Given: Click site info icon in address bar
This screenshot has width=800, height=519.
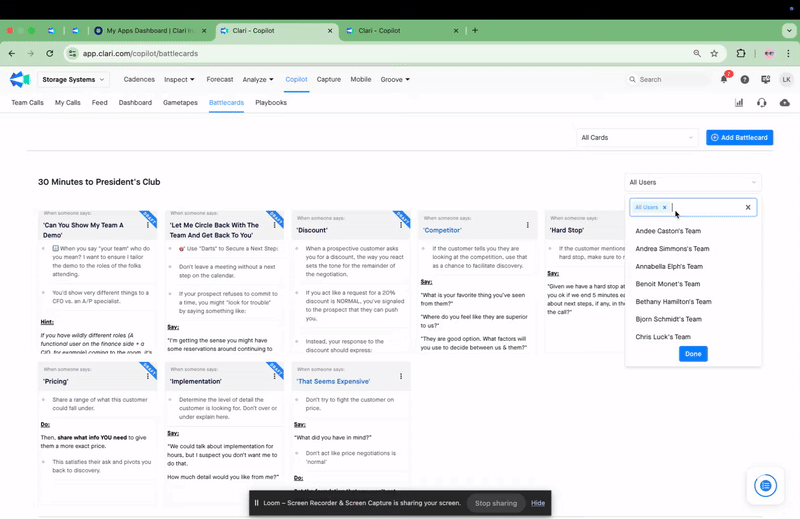Looking at the screenshot, I should click(x=72, y=53).
